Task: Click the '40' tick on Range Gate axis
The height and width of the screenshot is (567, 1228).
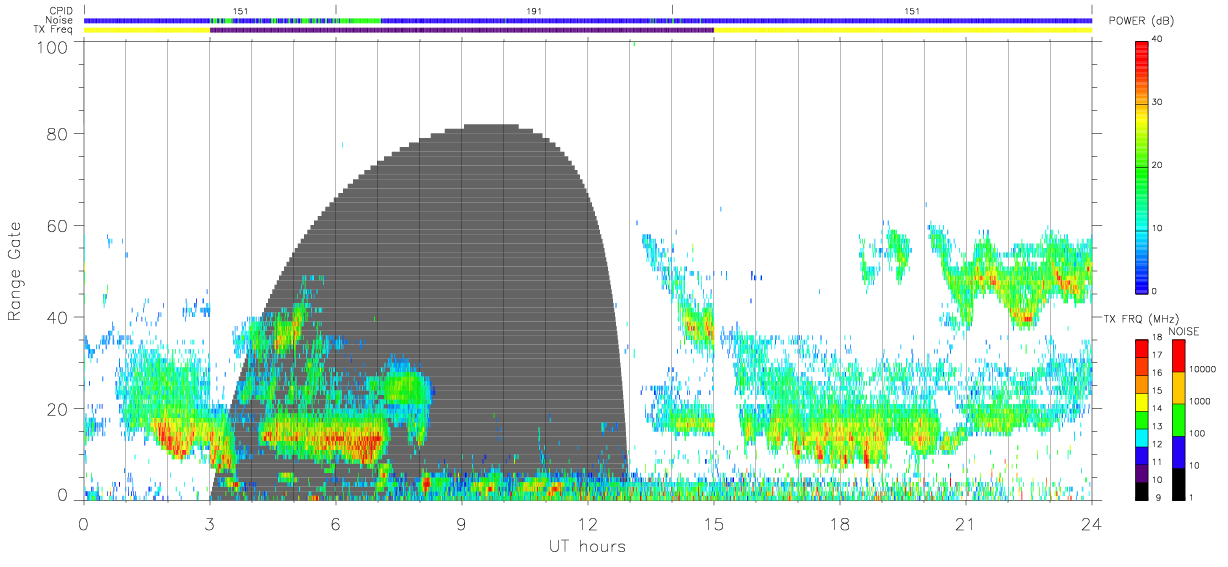Action: pyautogui.click(x=58, y=318)
